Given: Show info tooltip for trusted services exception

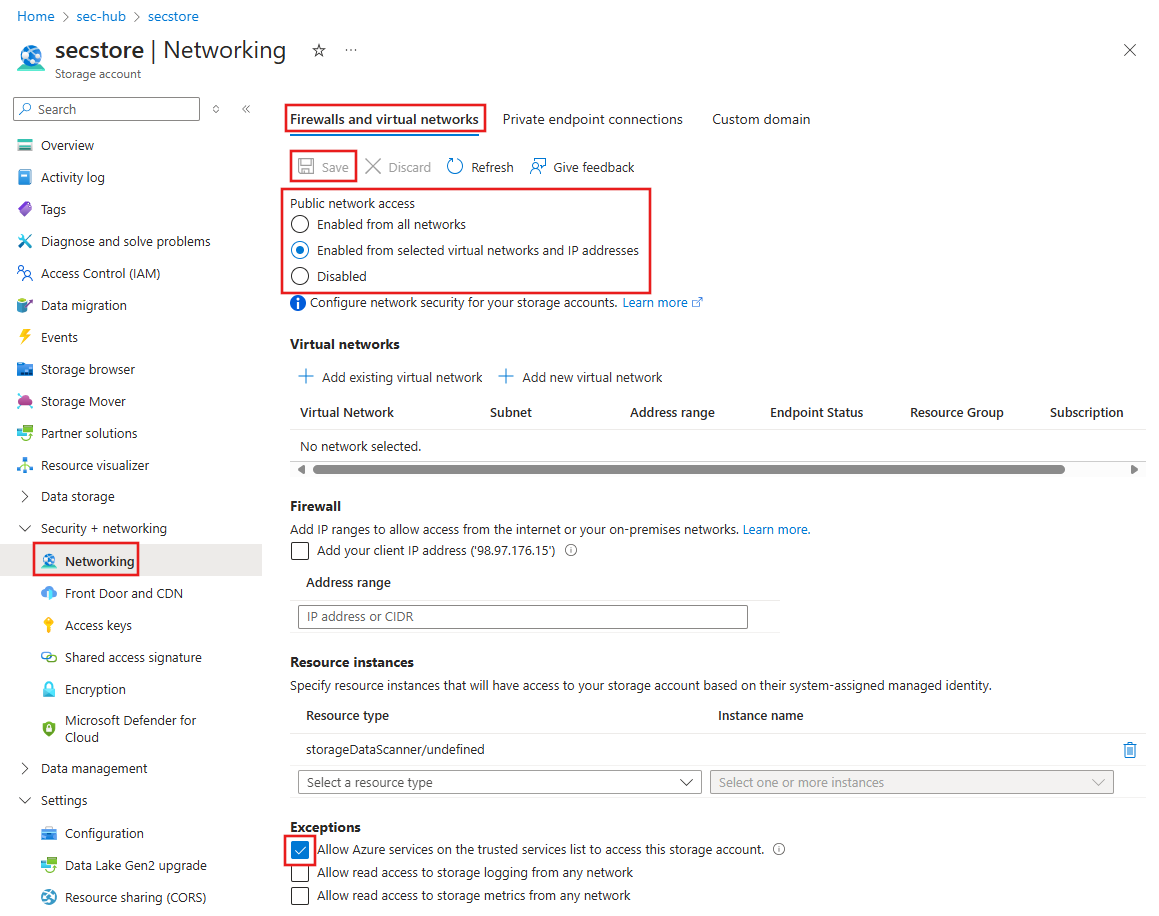Looking at the screenshot, I should point(779,849).
